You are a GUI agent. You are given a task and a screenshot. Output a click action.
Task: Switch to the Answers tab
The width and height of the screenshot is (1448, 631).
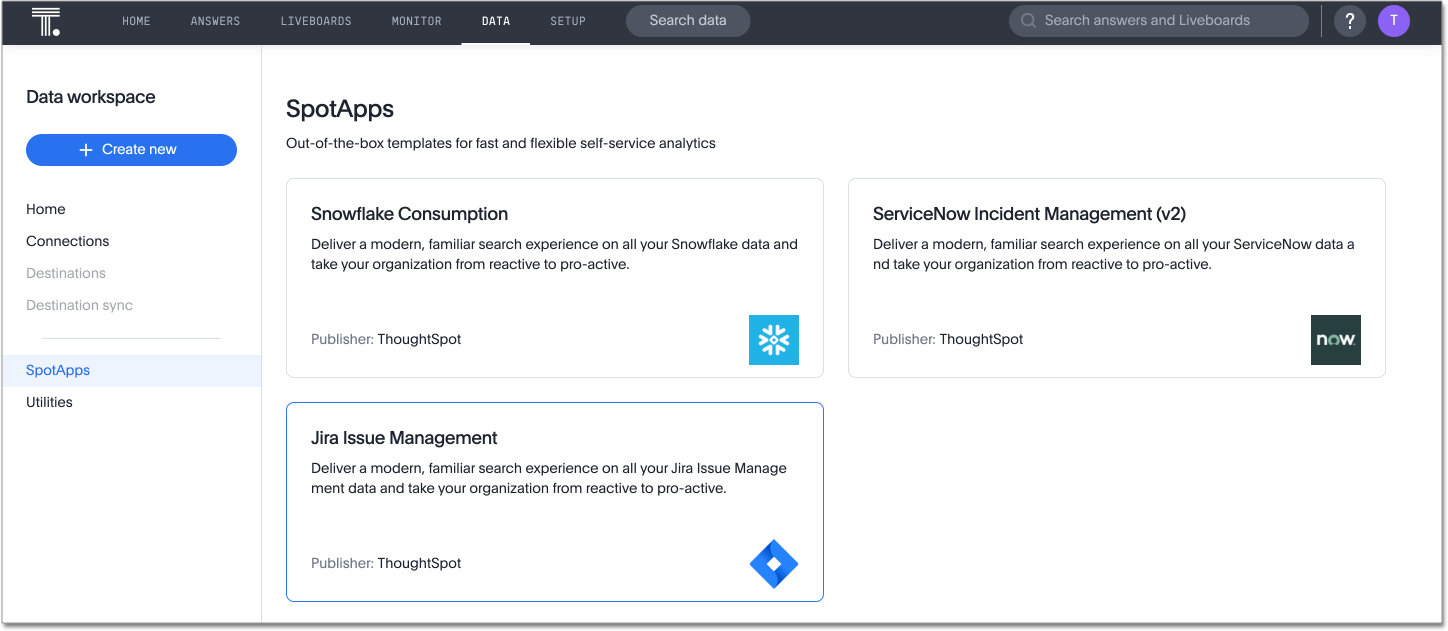point(215,21)
